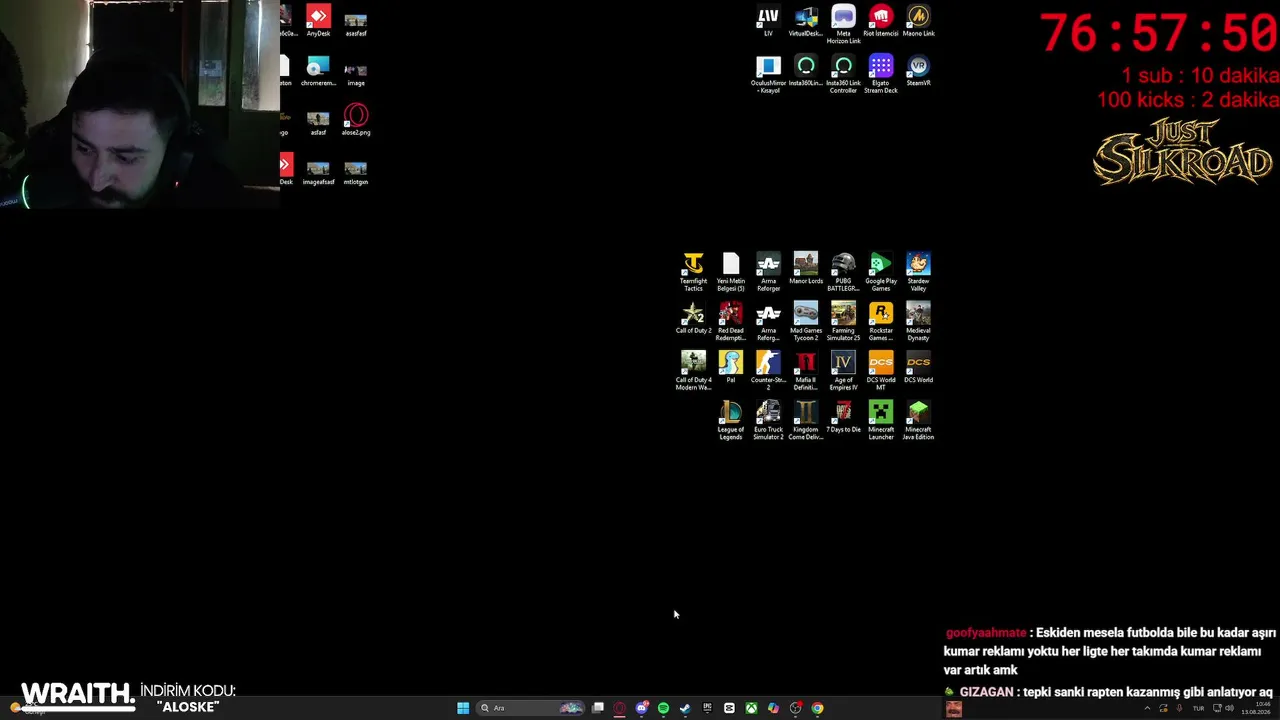The height and width of the screenshot is (720, 1280).
Task: Launch the DCS World MT shortcut
Action: [x=881, y=371]
